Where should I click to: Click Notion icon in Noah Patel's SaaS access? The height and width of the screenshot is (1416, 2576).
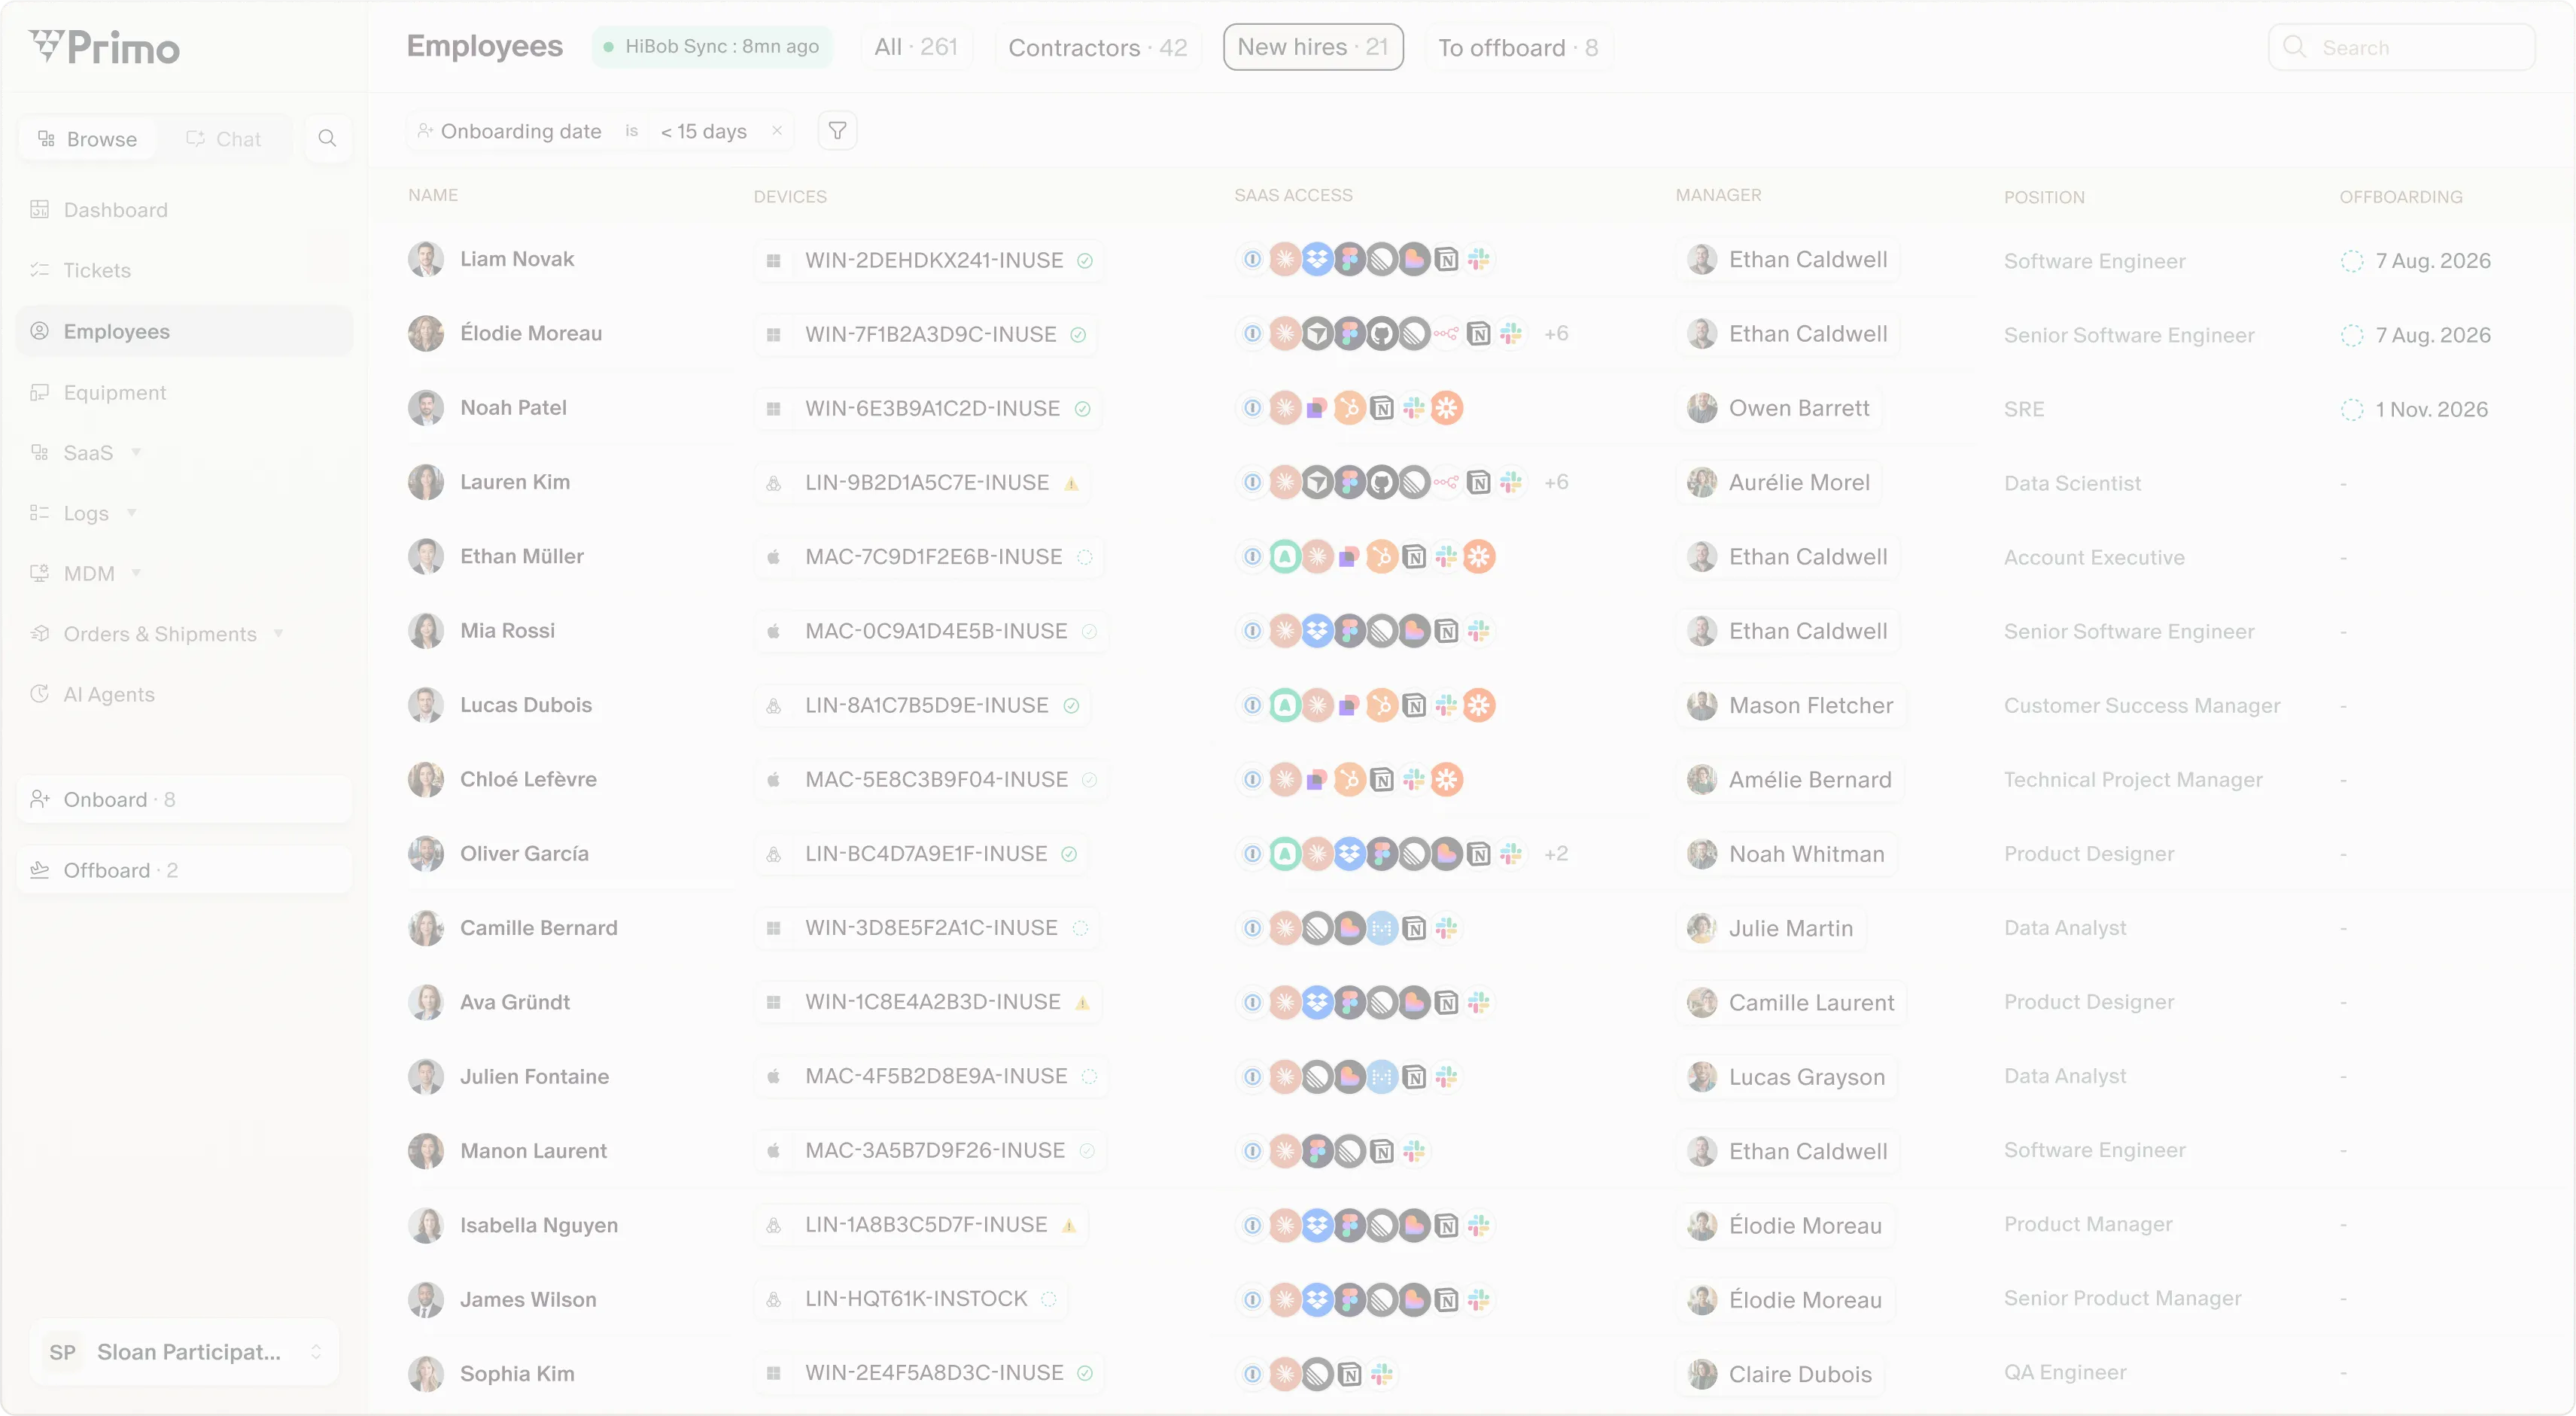point(1382,407)
